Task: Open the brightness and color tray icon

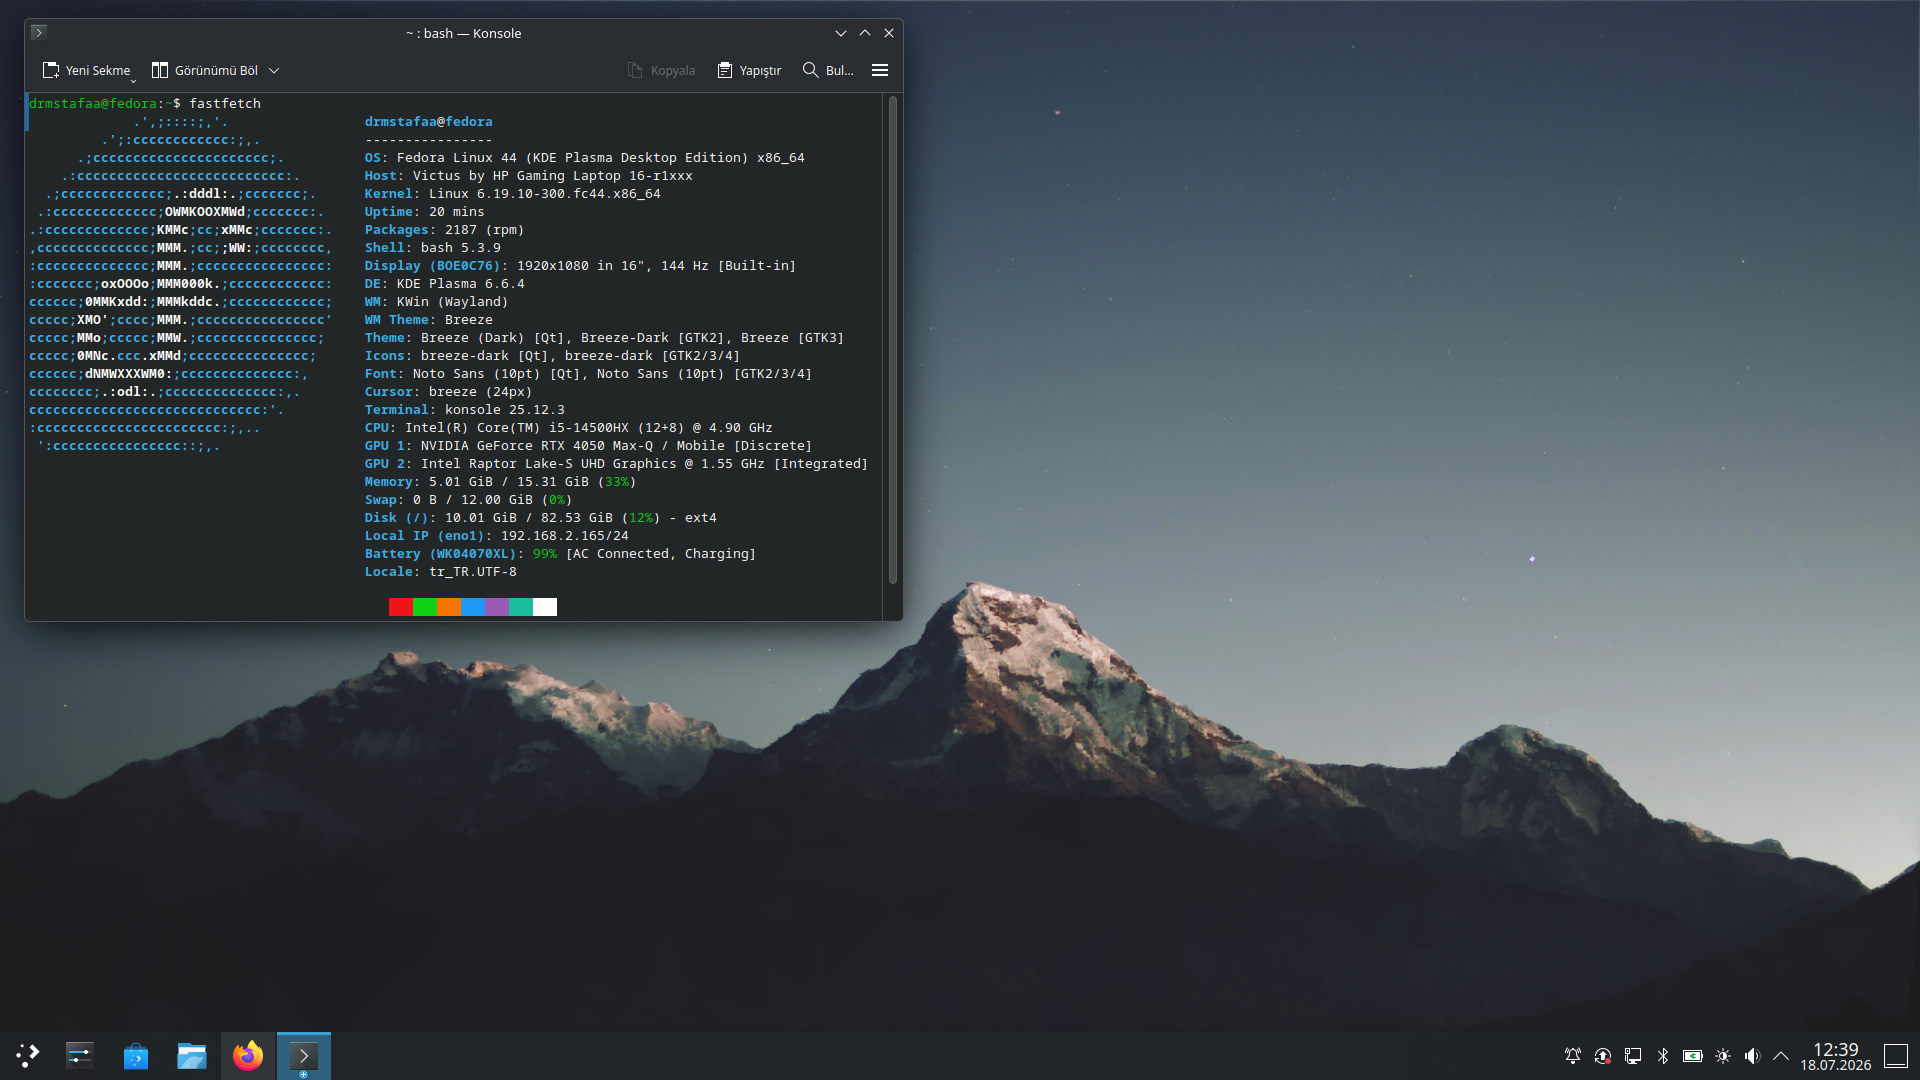Action: click(1723, 1055)
